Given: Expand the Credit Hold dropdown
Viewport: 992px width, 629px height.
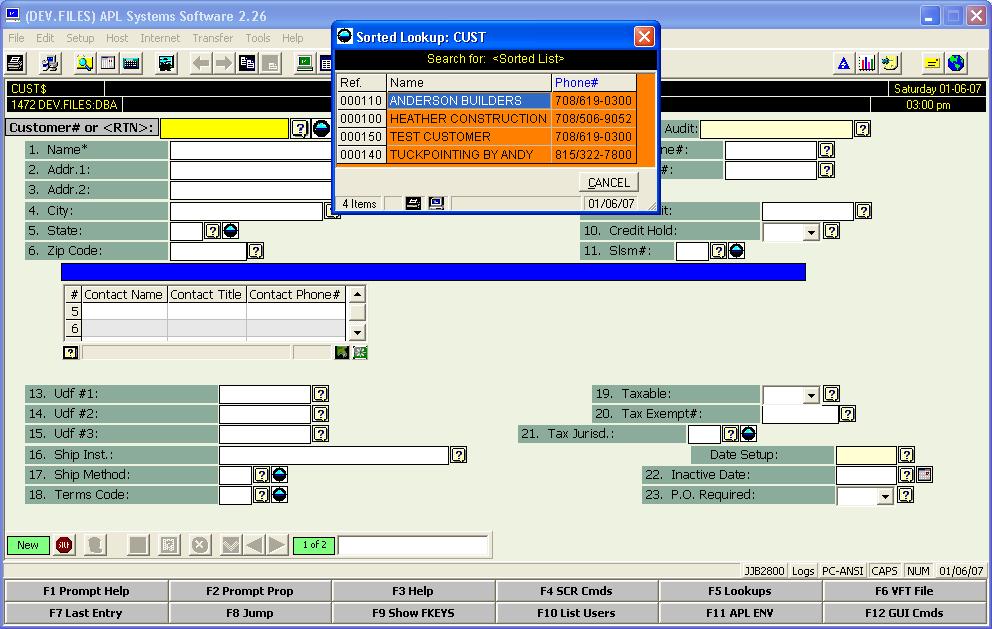Looking at the screenshot, I should [x=811, y=232].
